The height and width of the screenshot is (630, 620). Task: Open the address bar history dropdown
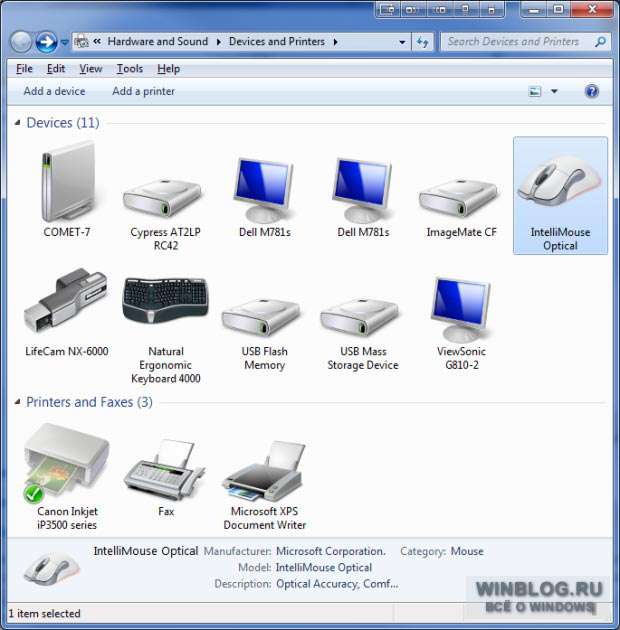click(x=402, y=42)
